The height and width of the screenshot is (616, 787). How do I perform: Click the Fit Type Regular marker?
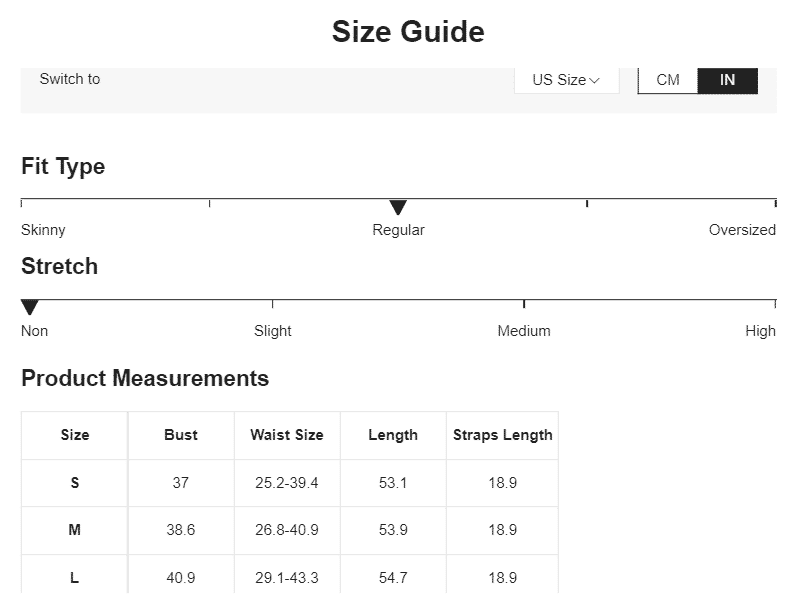pyautogui.click(x=398, y=207)
